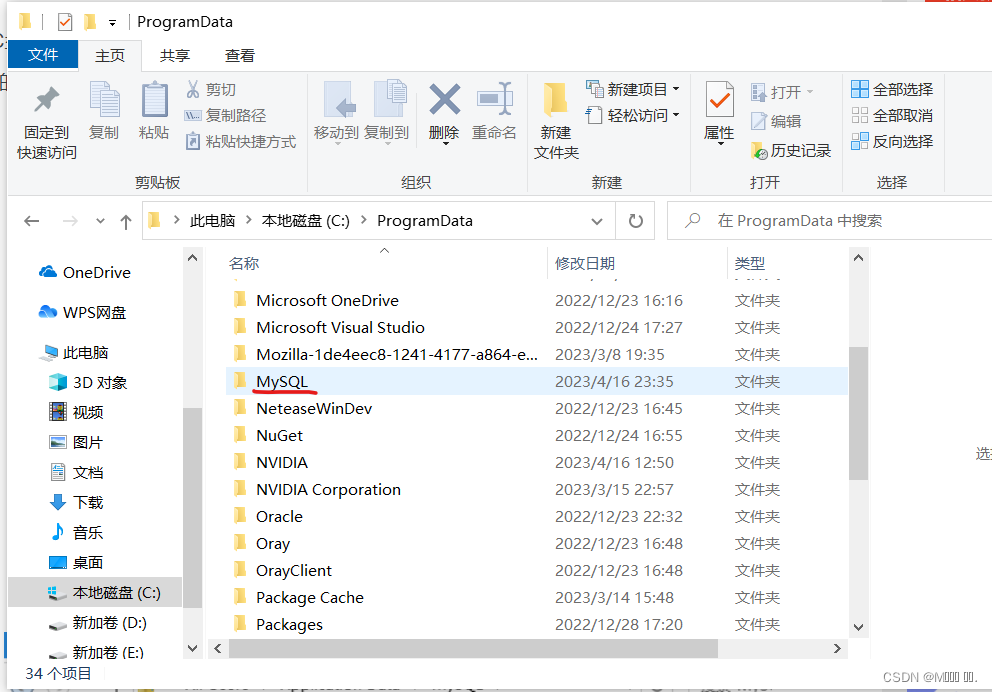The height and width of the screenshot is (692, 992).
Task: Select the Oracle folder
Action: [536, 517]
